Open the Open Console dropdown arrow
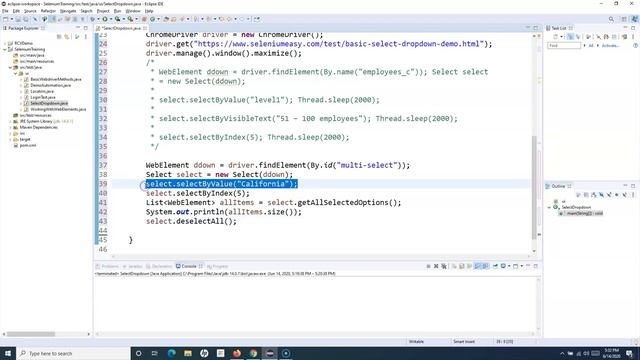The image size is (640, 360). point(522,266)
